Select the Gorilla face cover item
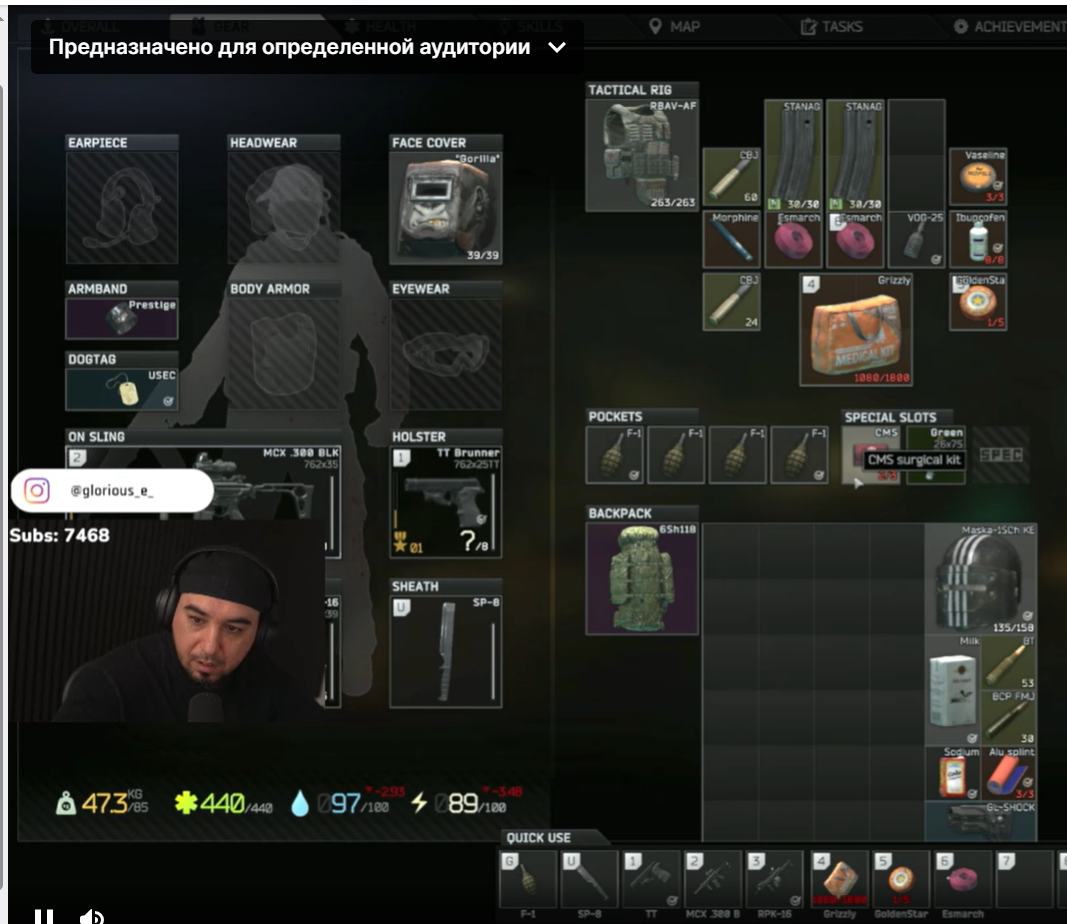This screenshot has height=924, width=1067. point(446,208)
